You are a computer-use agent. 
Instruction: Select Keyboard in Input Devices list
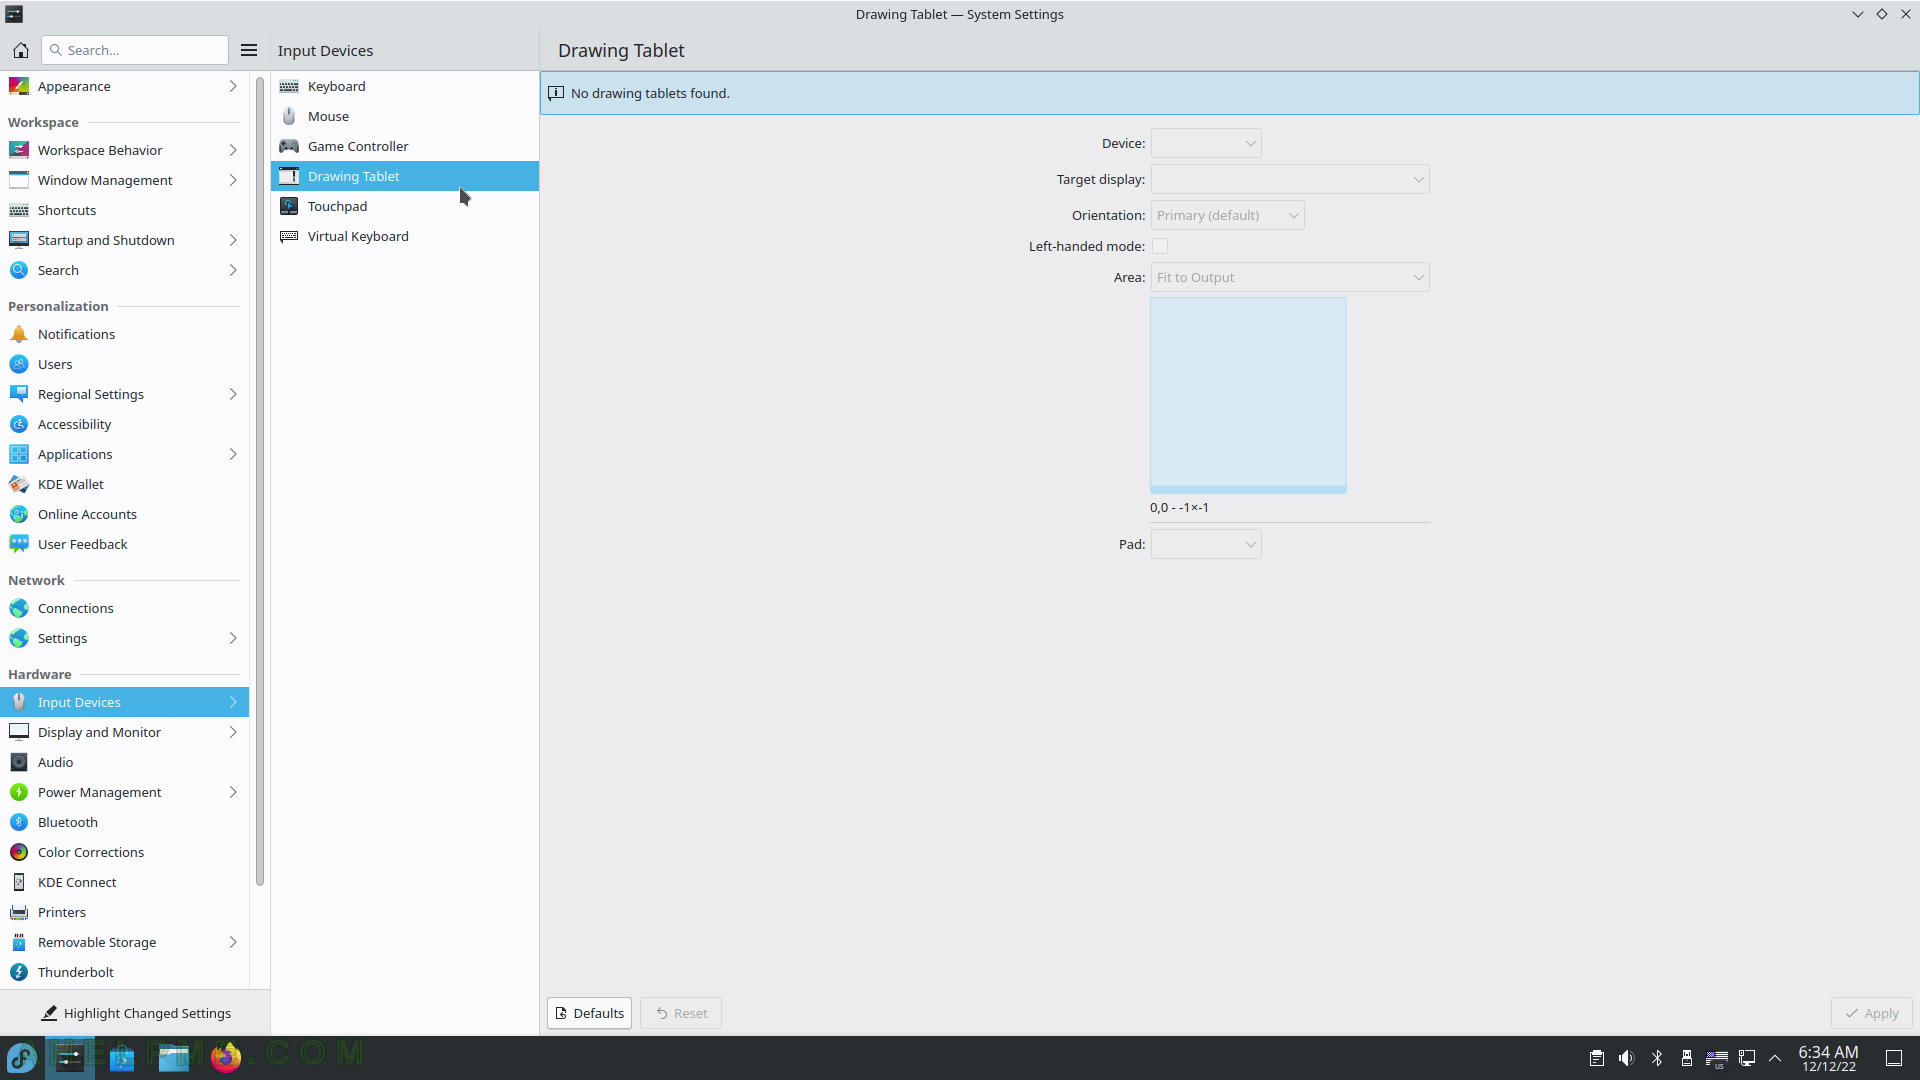pos(405,86)
